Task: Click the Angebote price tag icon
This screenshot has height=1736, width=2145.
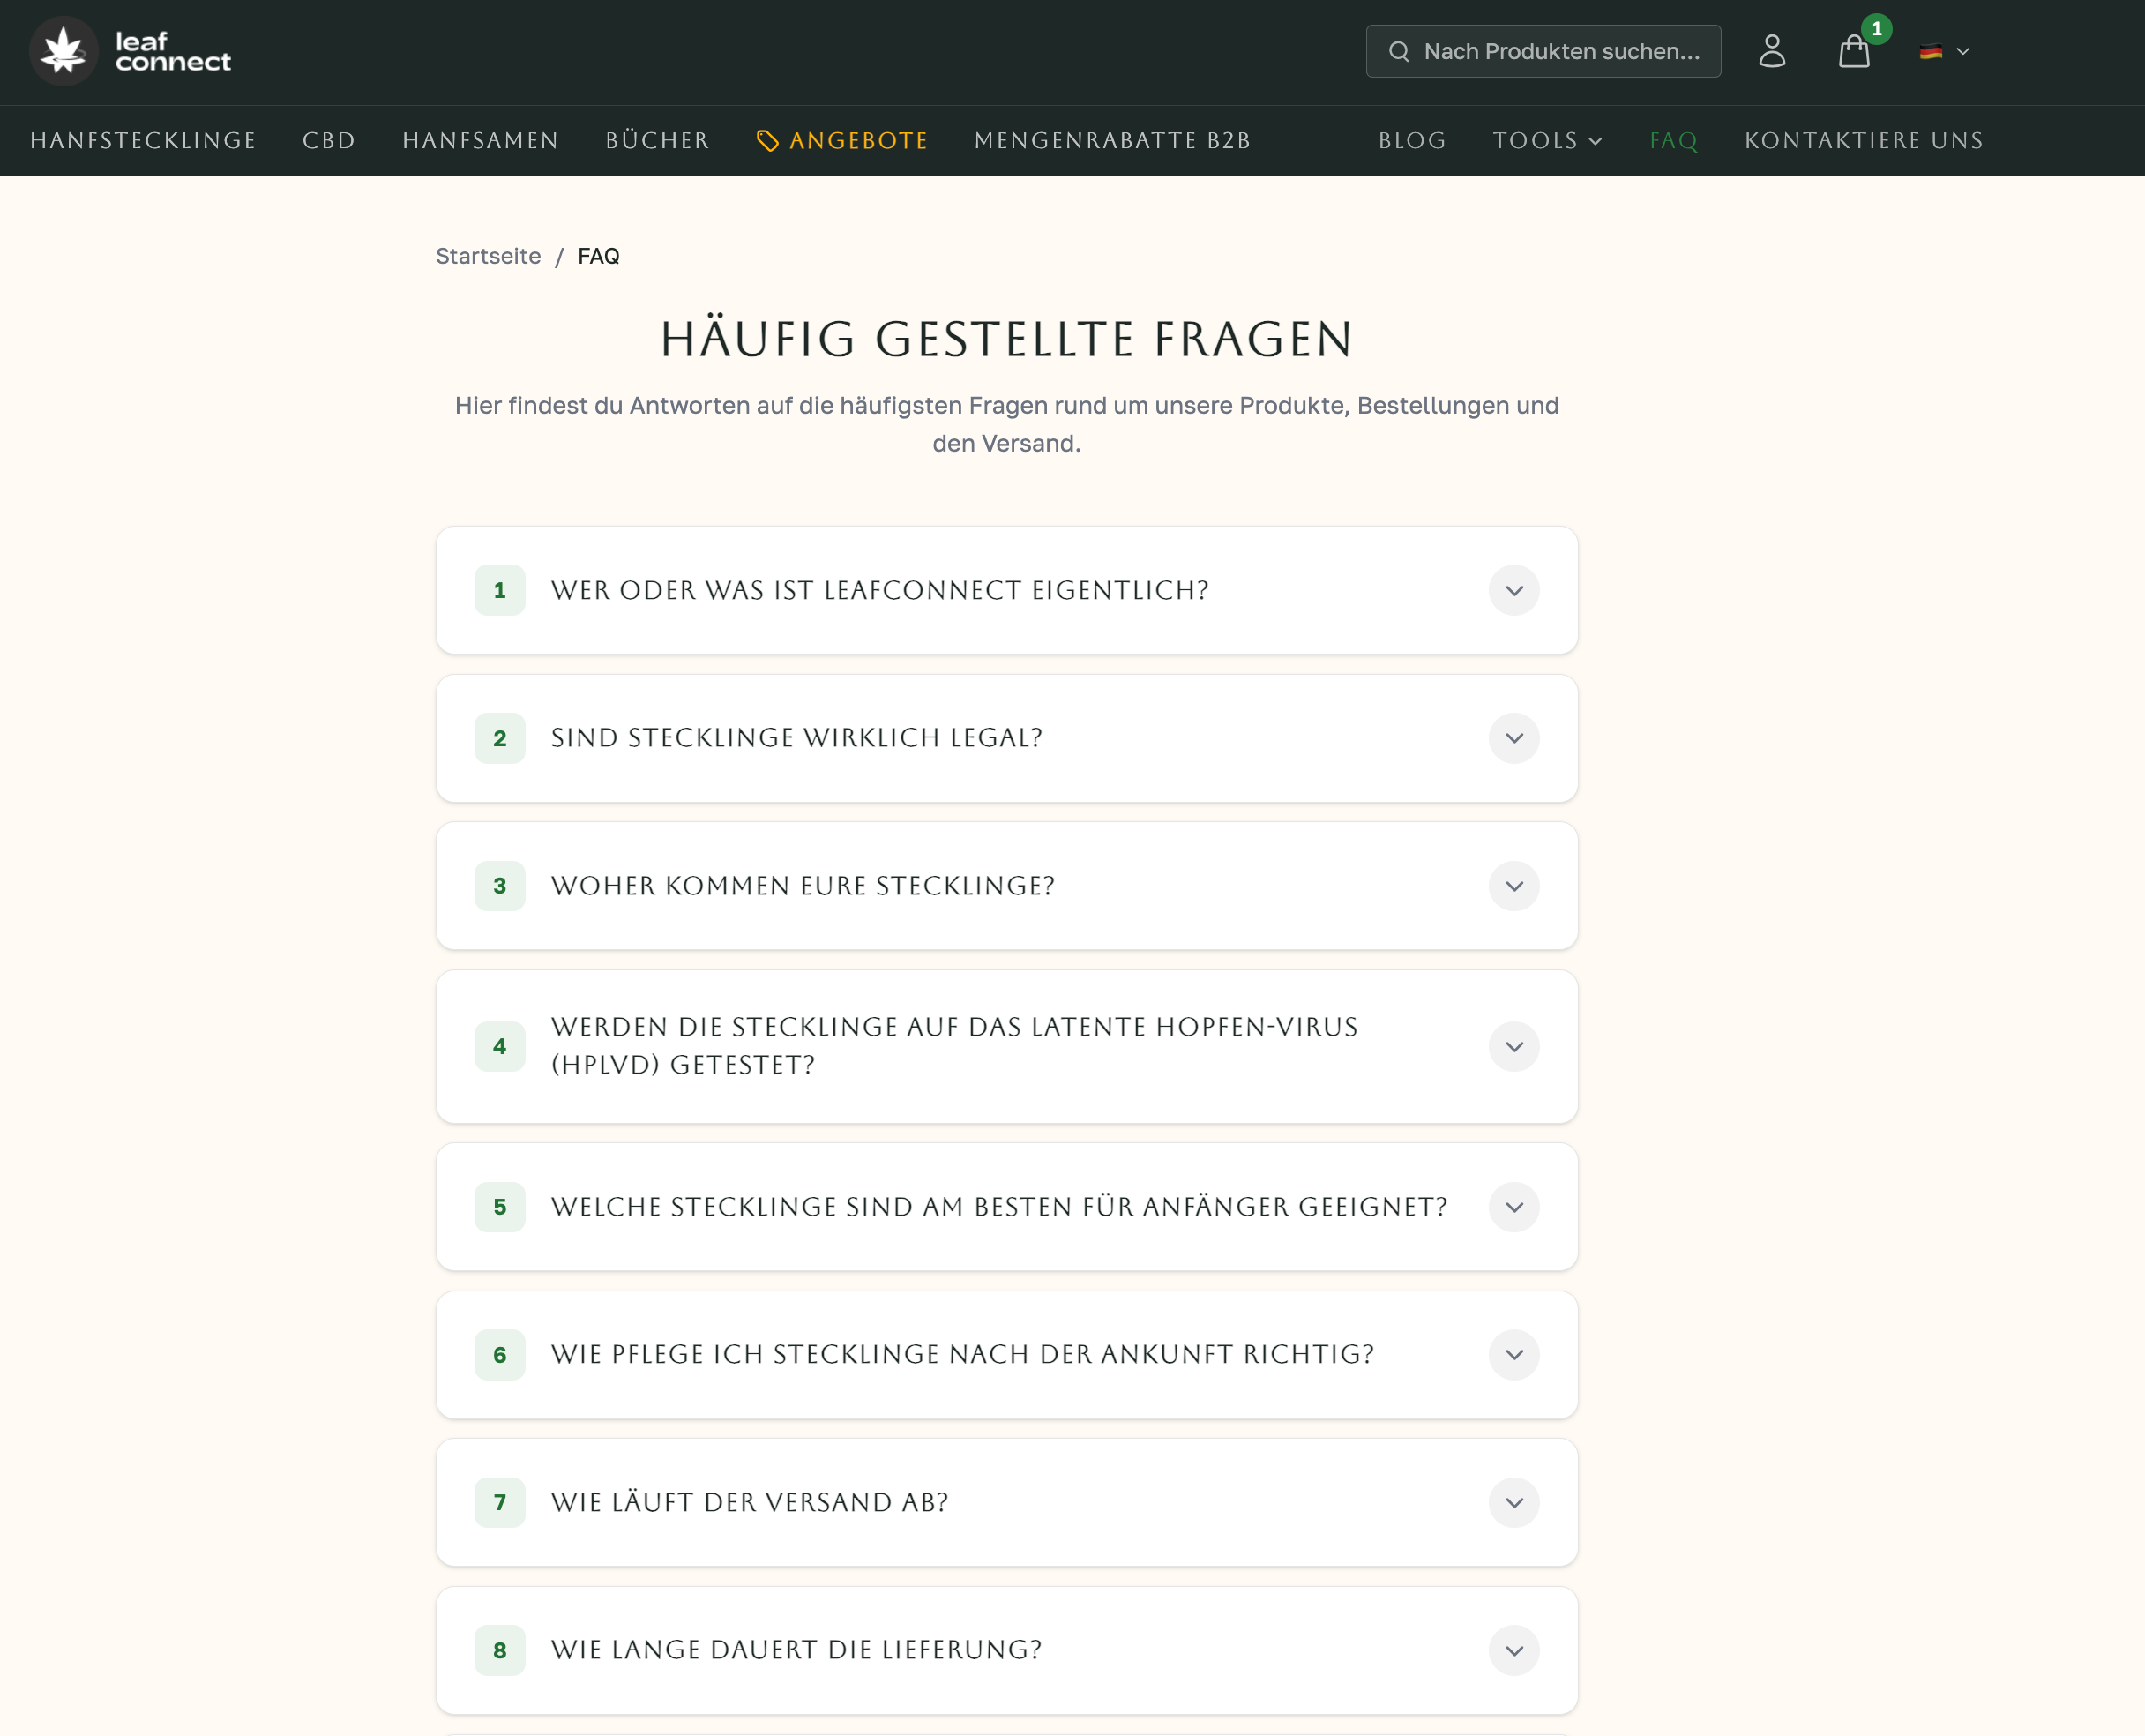Action: point(767,141)
